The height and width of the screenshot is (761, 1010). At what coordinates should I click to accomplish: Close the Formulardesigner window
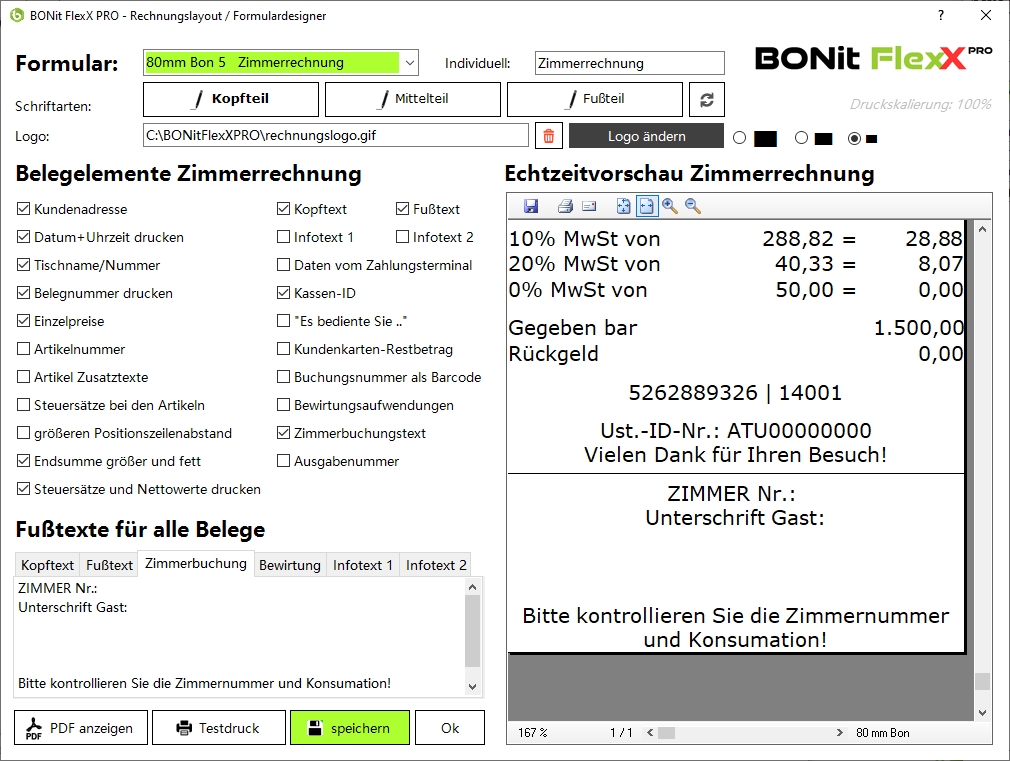point(986,15)
